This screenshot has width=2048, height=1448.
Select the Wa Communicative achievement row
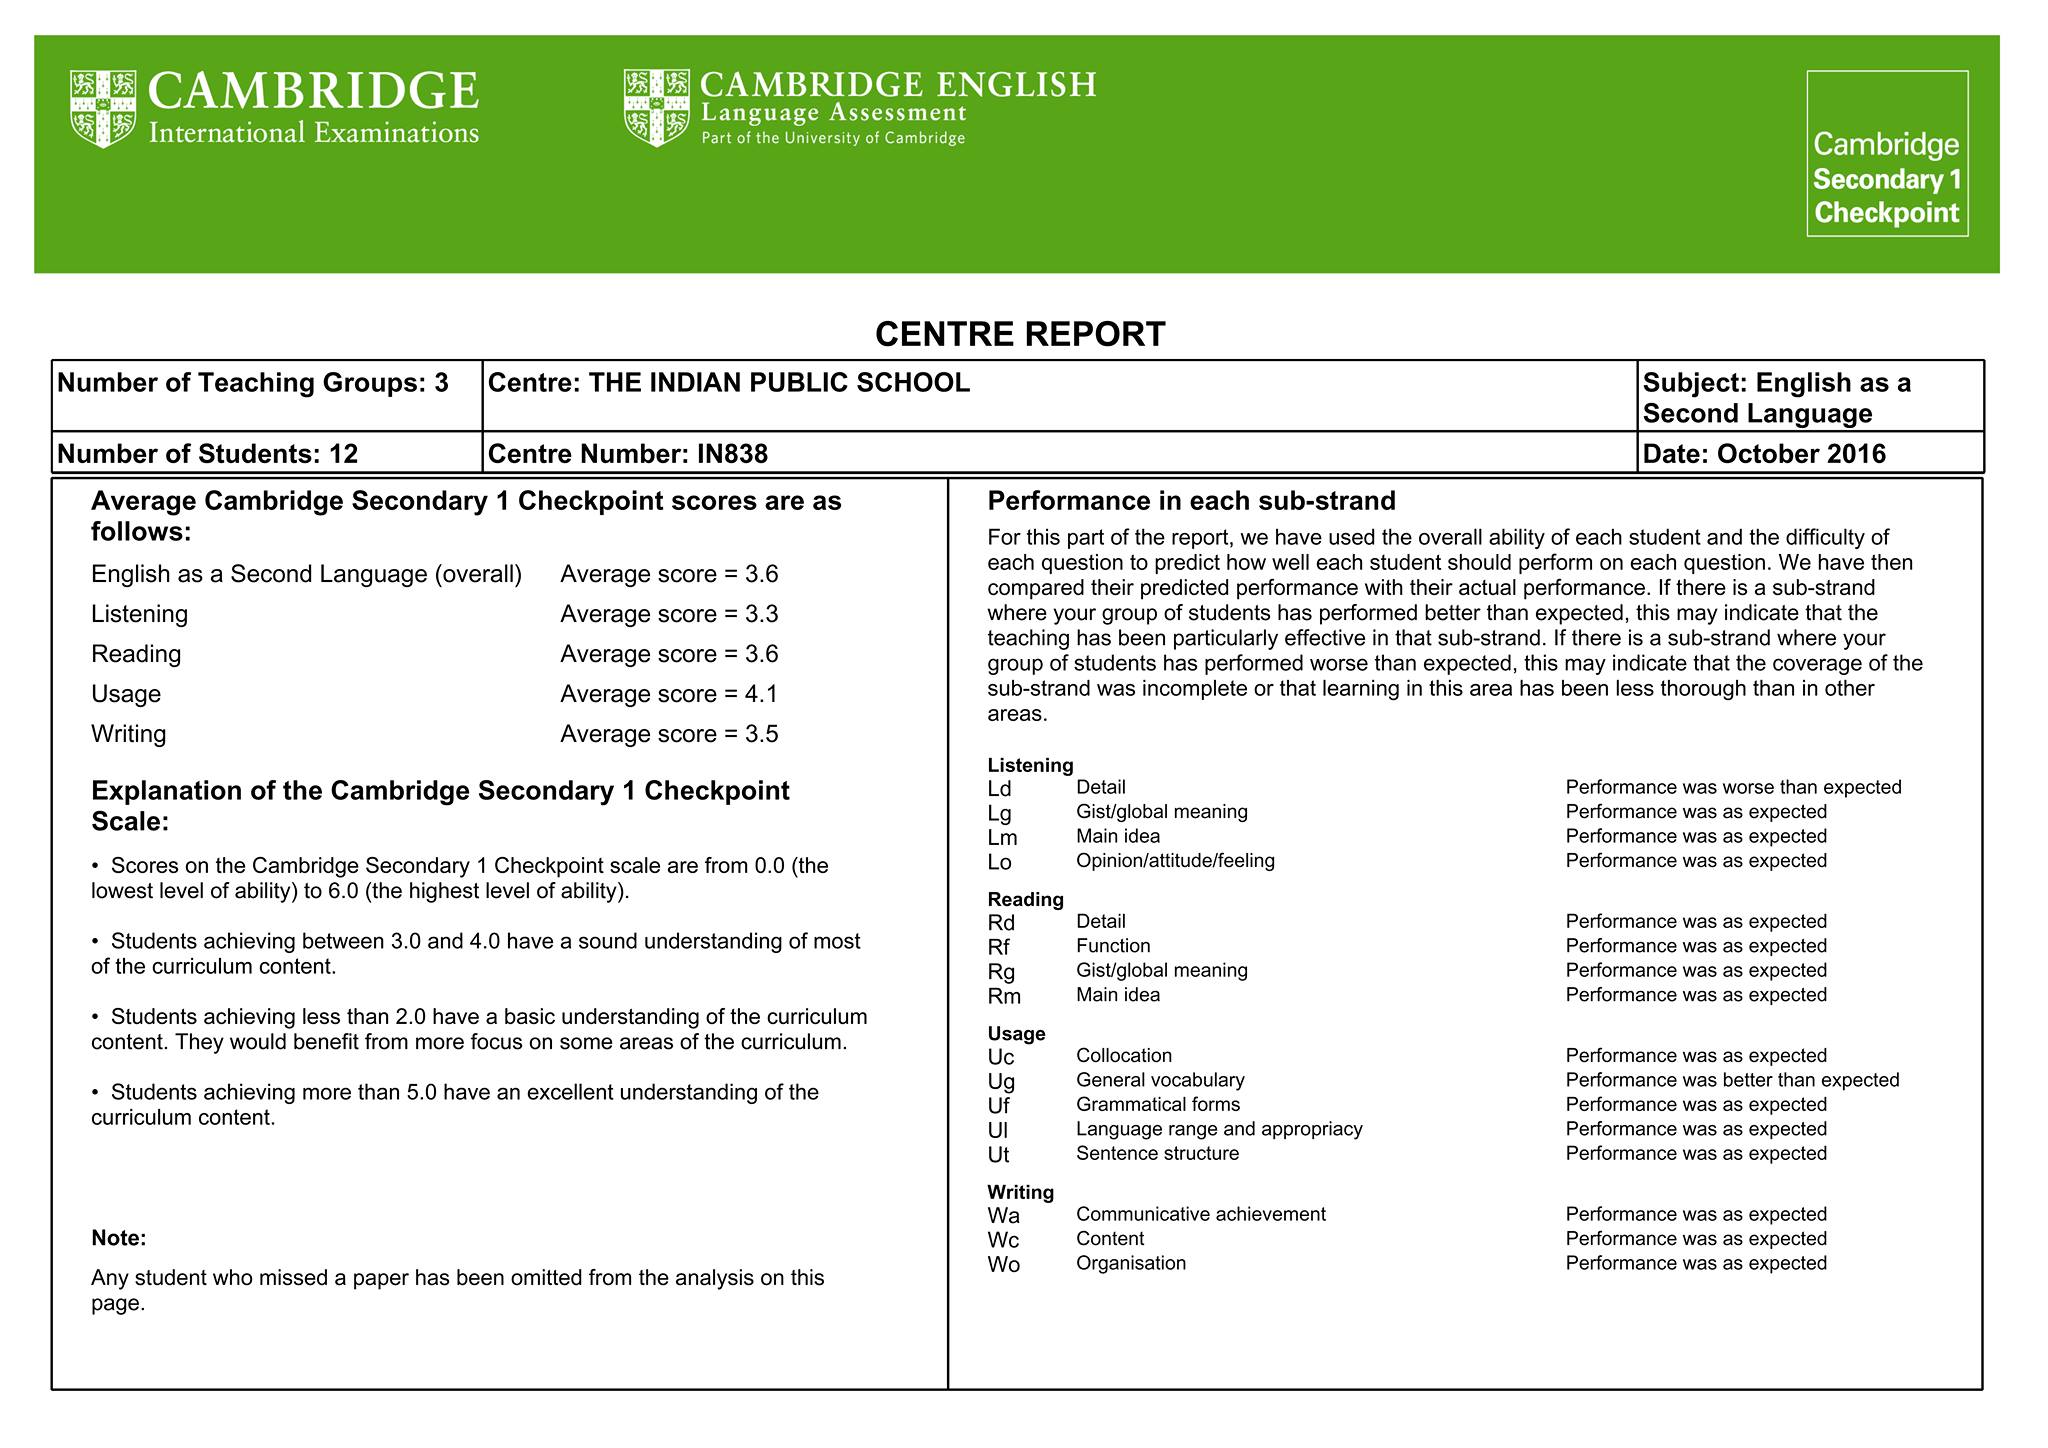click(x=1407, y=1215)
